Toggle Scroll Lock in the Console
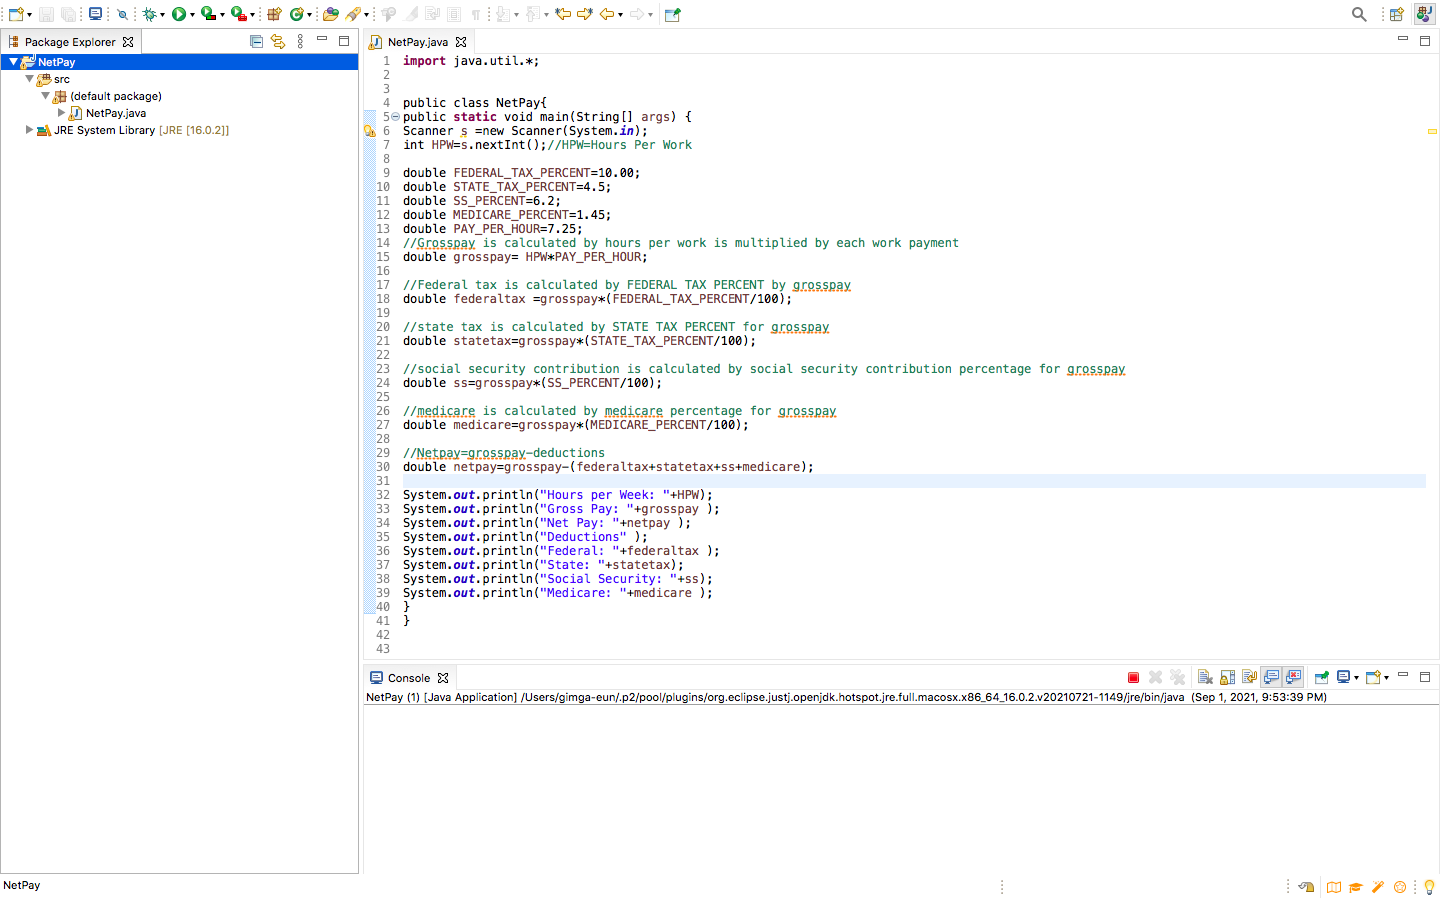Viewport: 1440px width, 900px height. coord(1226,677)
